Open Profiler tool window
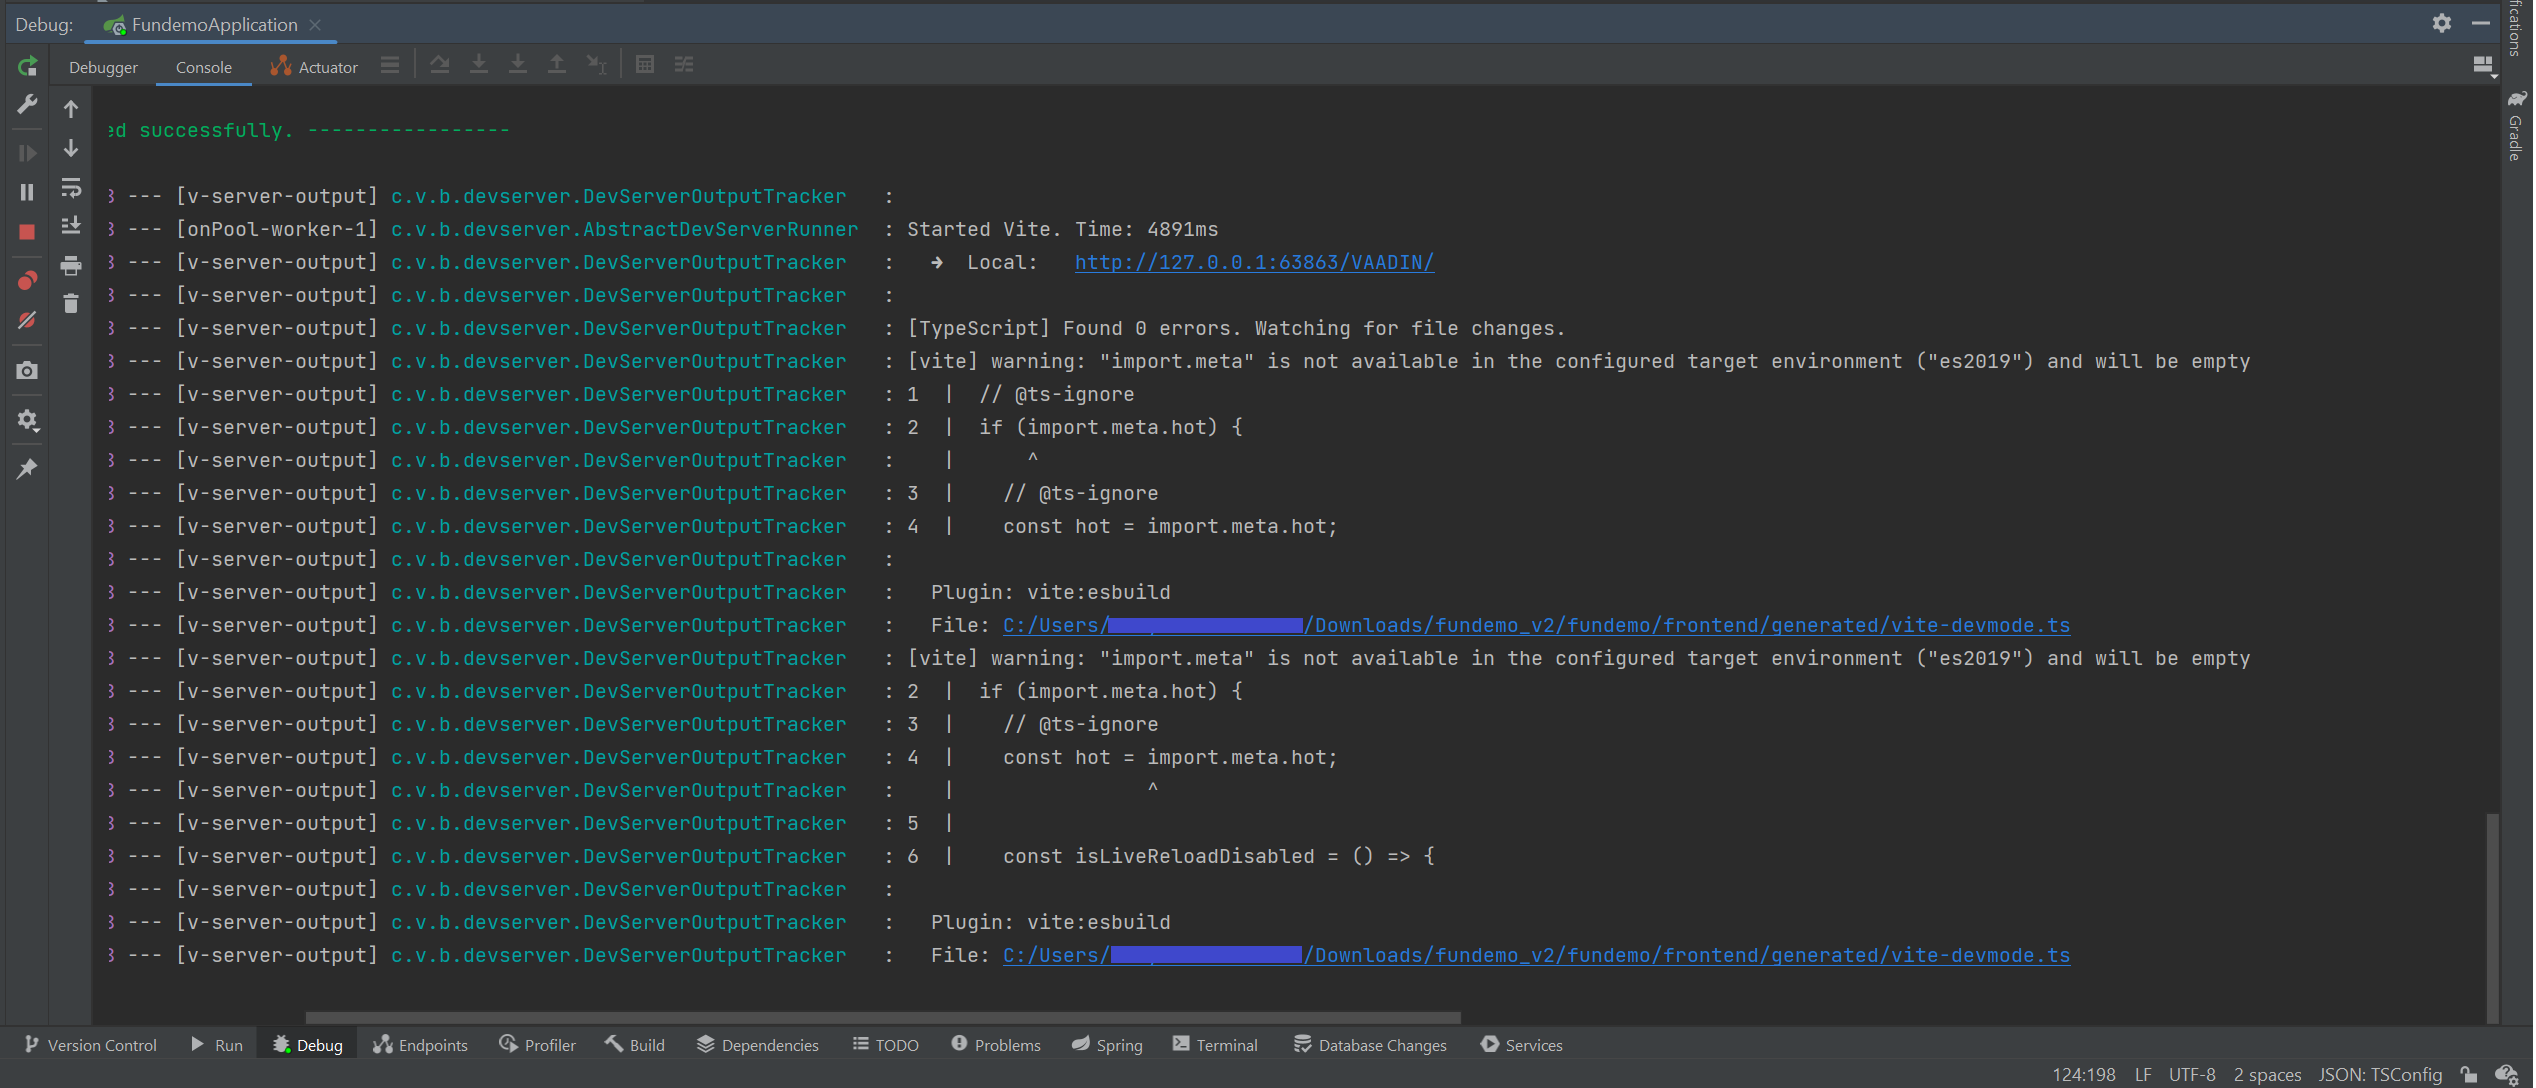This screenshot has height=1088, width=2536. (x=538, y=1045)
